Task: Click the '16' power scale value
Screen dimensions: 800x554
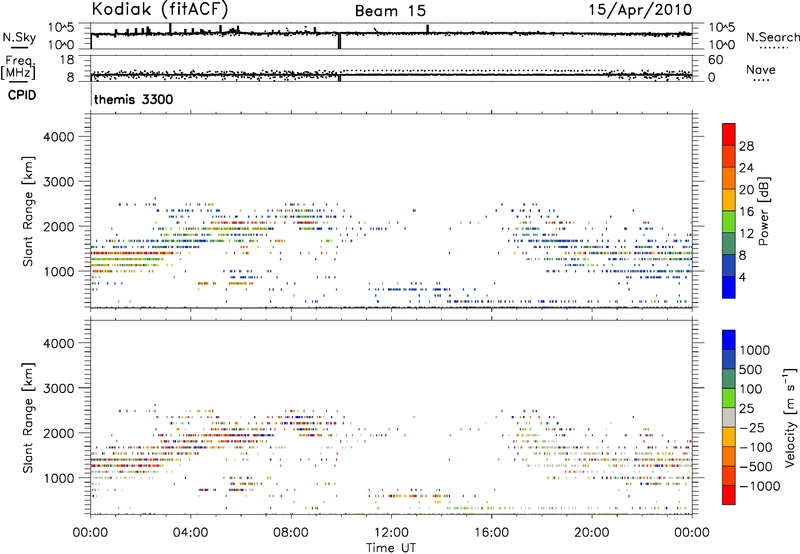Action: (746, 212)
